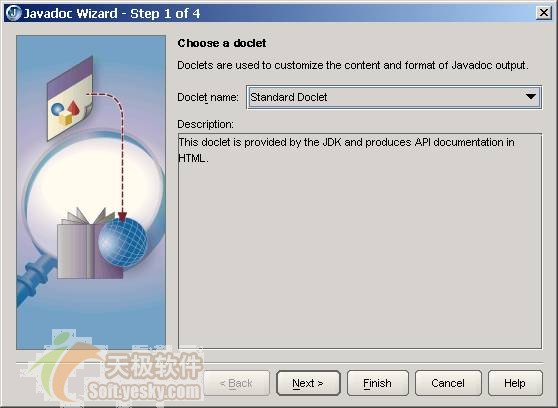Close the Javadoc Wizard window
Screen dimensions: 558x408
[544, 13]
